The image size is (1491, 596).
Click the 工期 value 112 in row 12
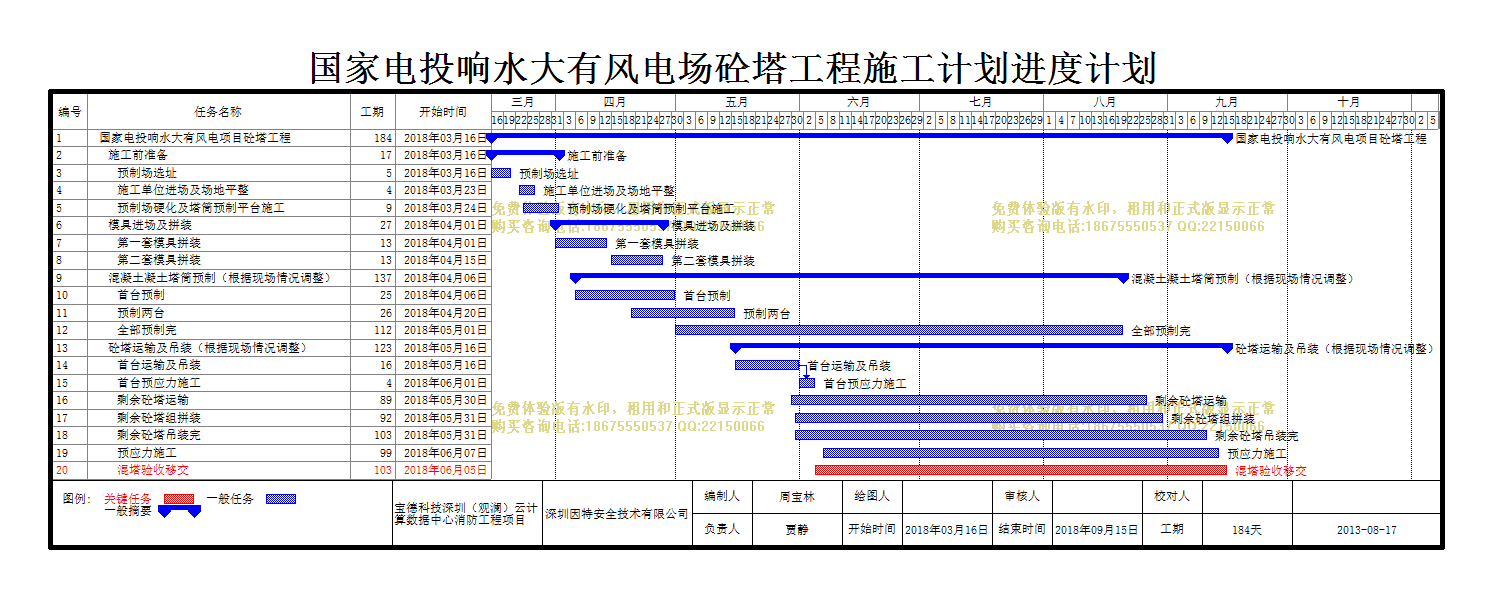pyautogui.click(x=383, y=330)
